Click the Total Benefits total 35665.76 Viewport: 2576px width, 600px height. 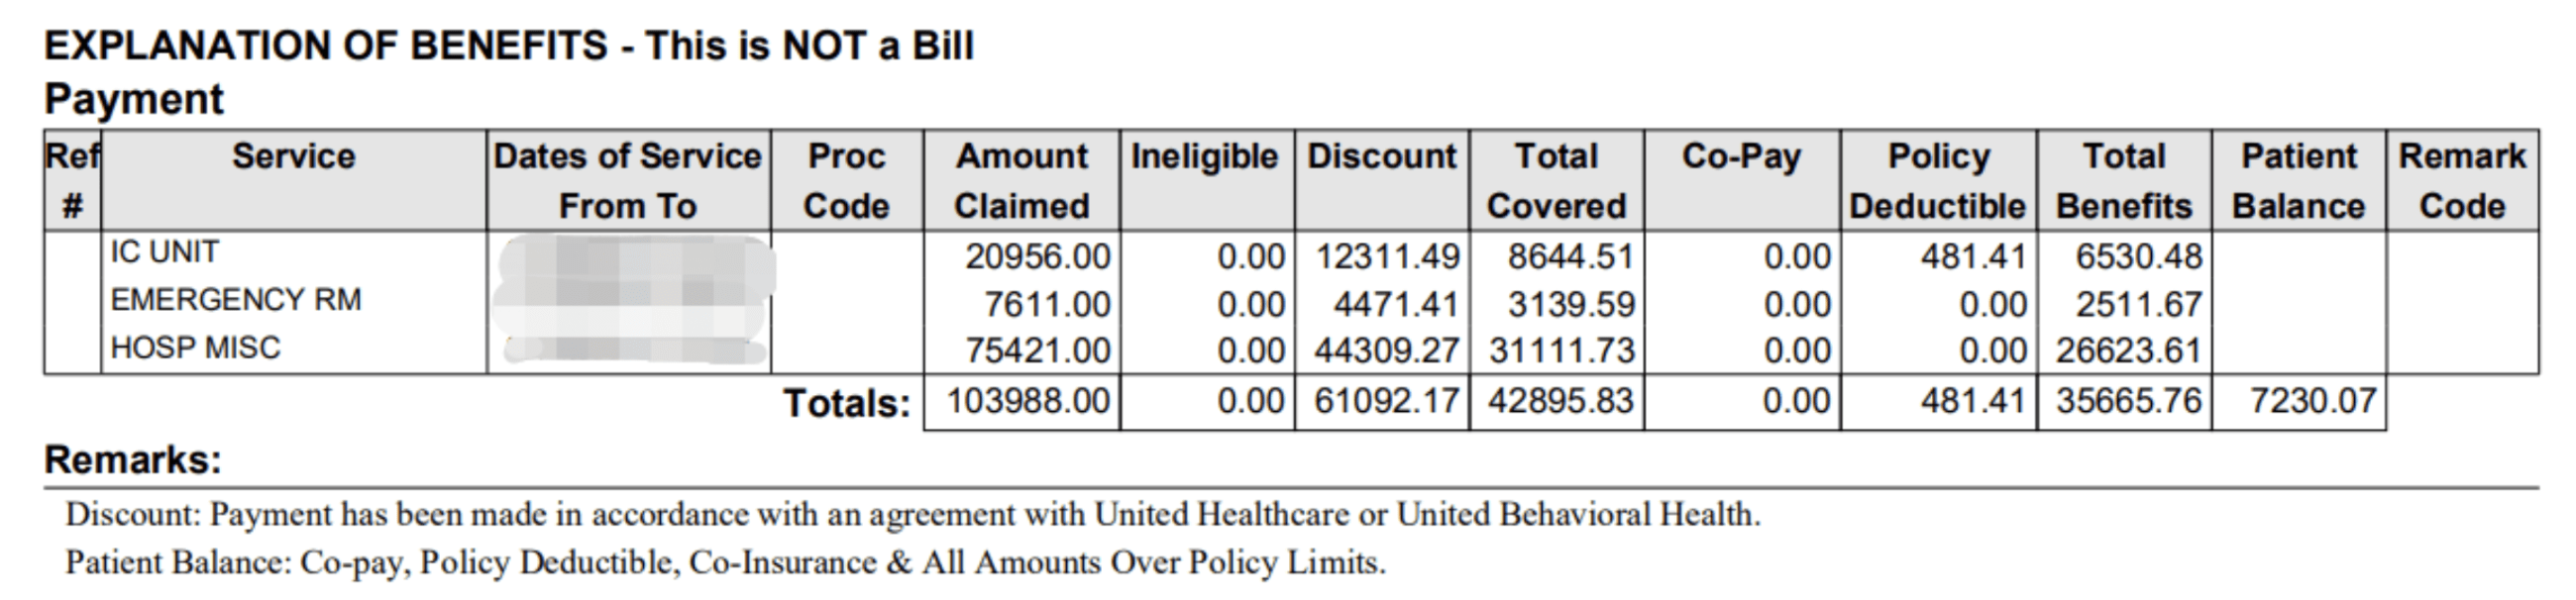[x=2128, y=401]
